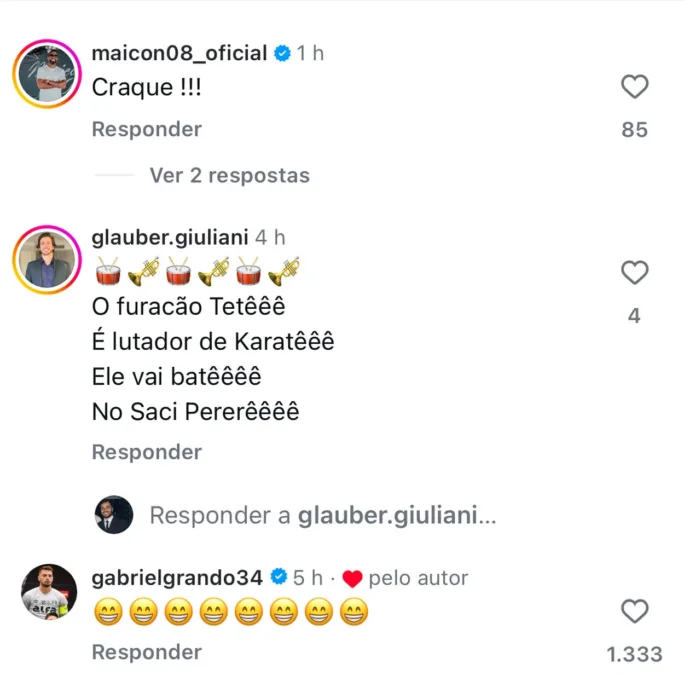Open maicon08_oficial's profile picture
The height and width of the screenshot is (675, 684).
point(48,75)
